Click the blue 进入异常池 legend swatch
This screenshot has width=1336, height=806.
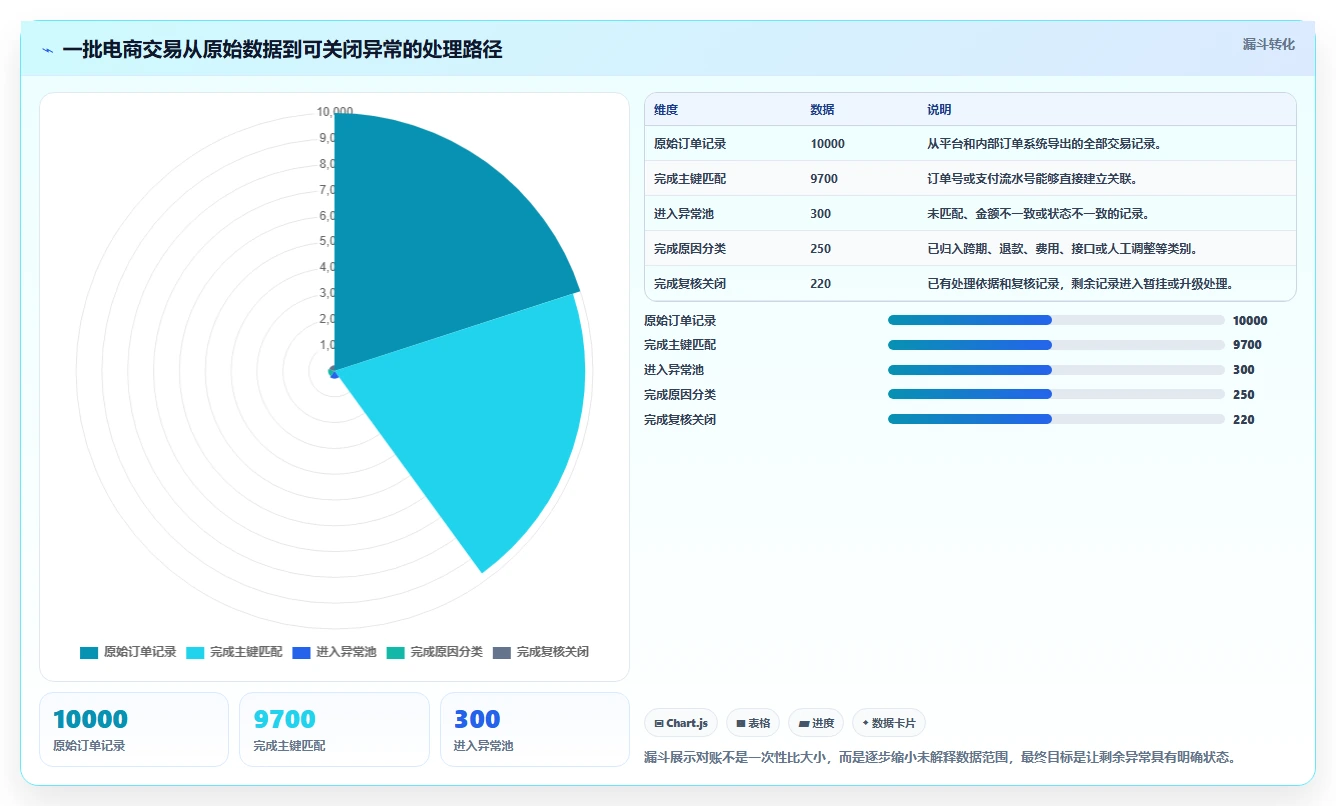302,652
